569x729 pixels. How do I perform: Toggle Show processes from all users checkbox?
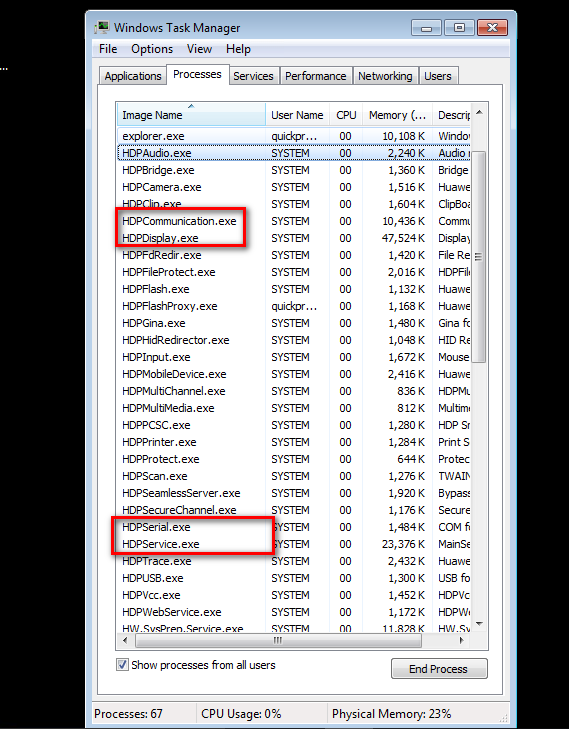tap(122, 665)
